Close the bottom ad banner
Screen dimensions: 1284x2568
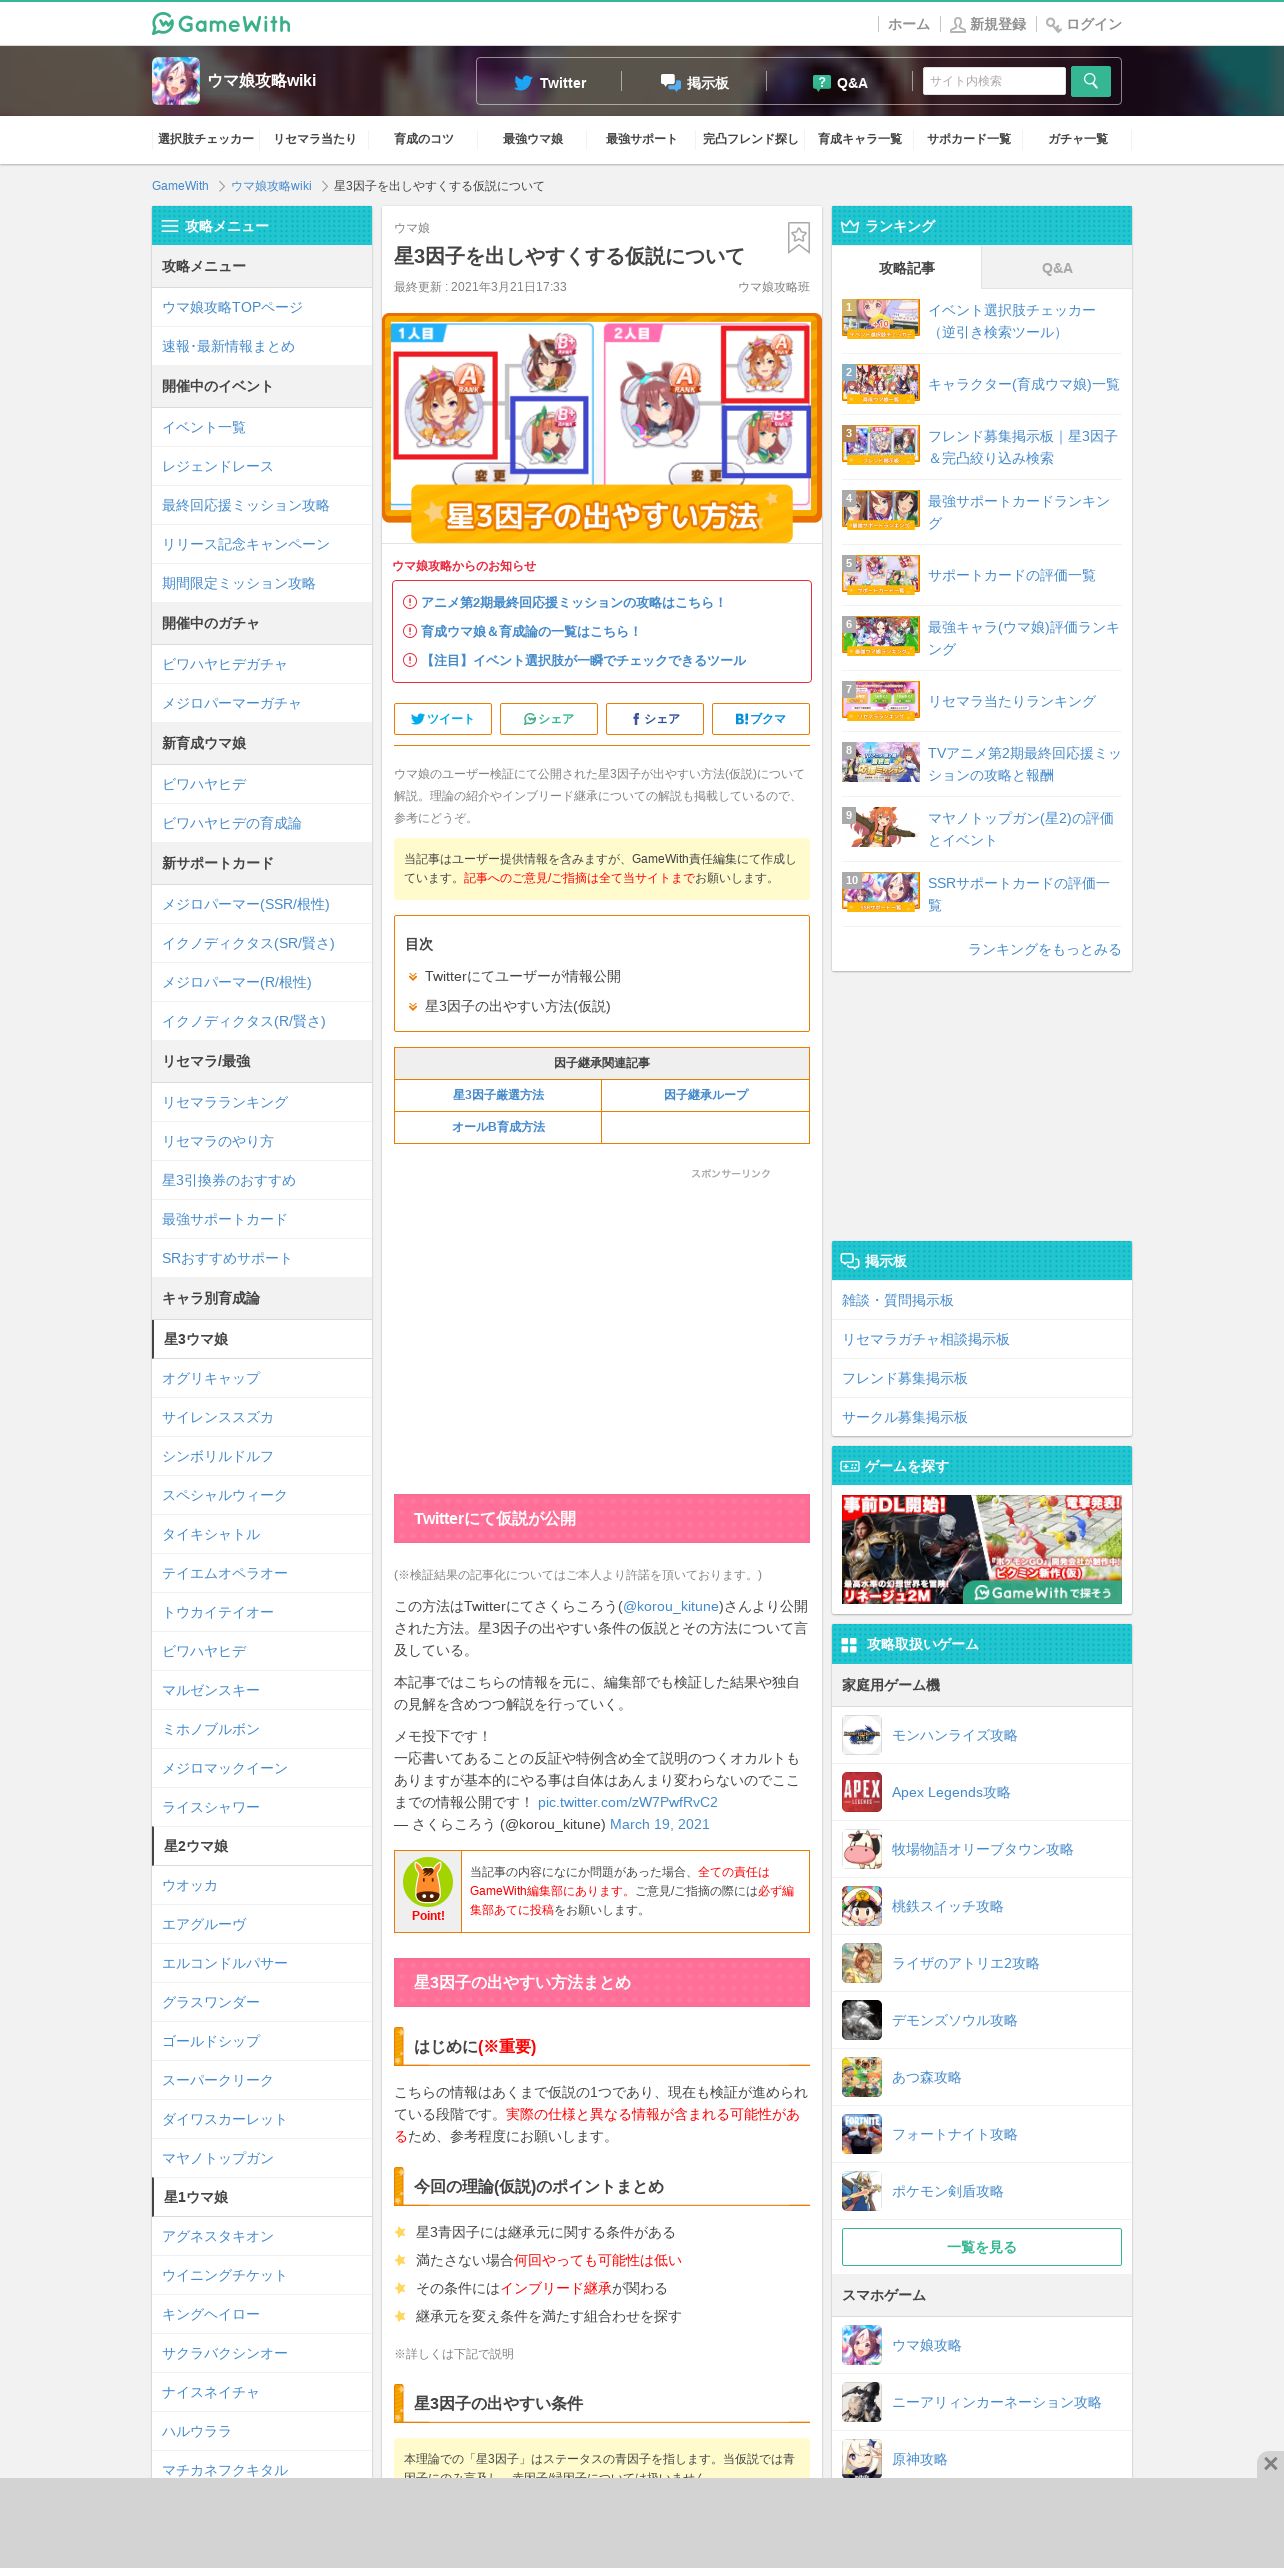coord(1270,2464)
